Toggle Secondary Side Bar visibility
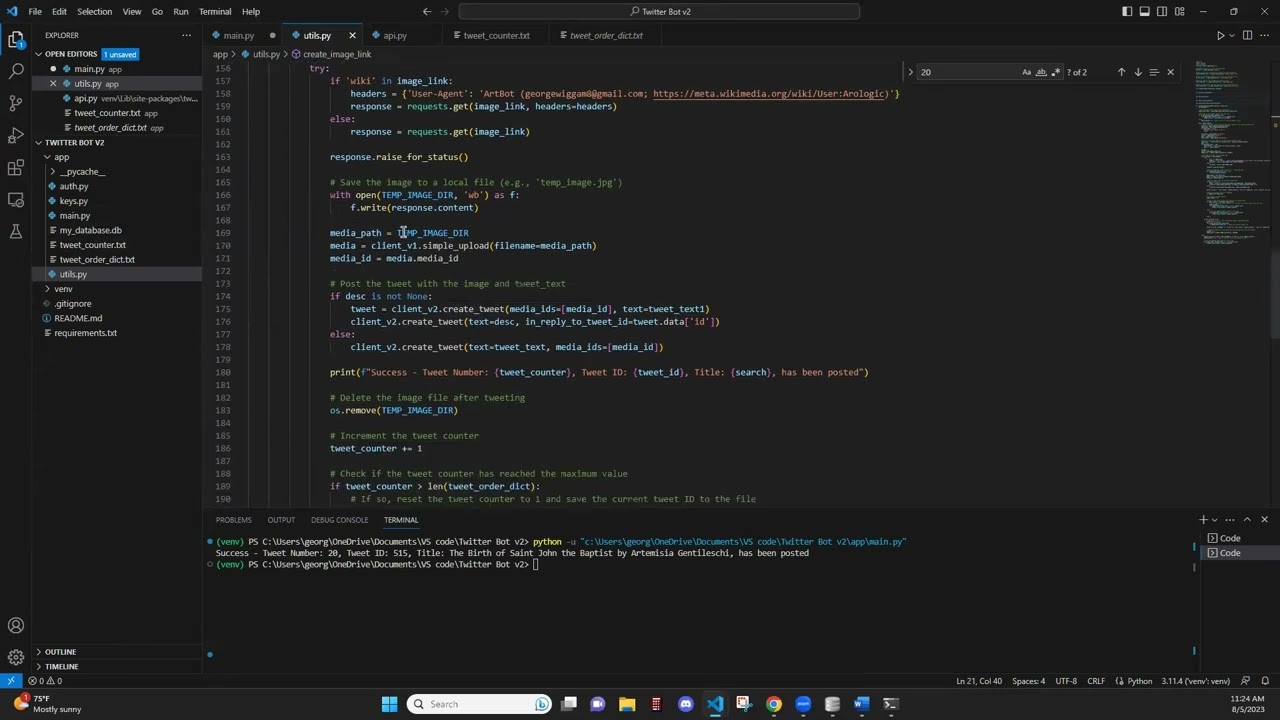1280x720 pixels. click(x=1162, y=12)
